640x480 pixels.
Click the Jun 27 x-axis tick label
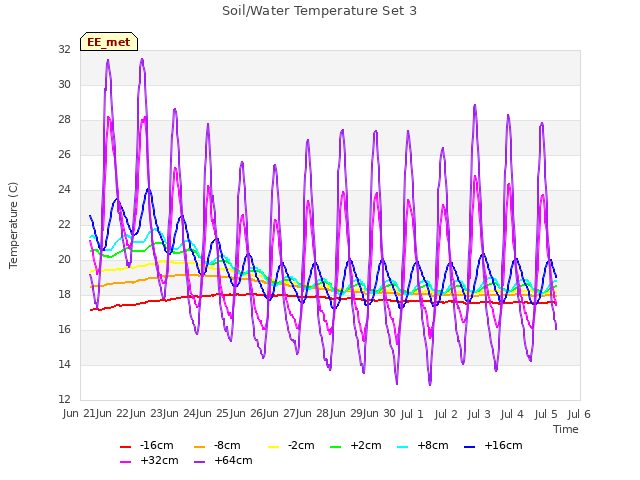pyautogui.click(x=280, y=414)
